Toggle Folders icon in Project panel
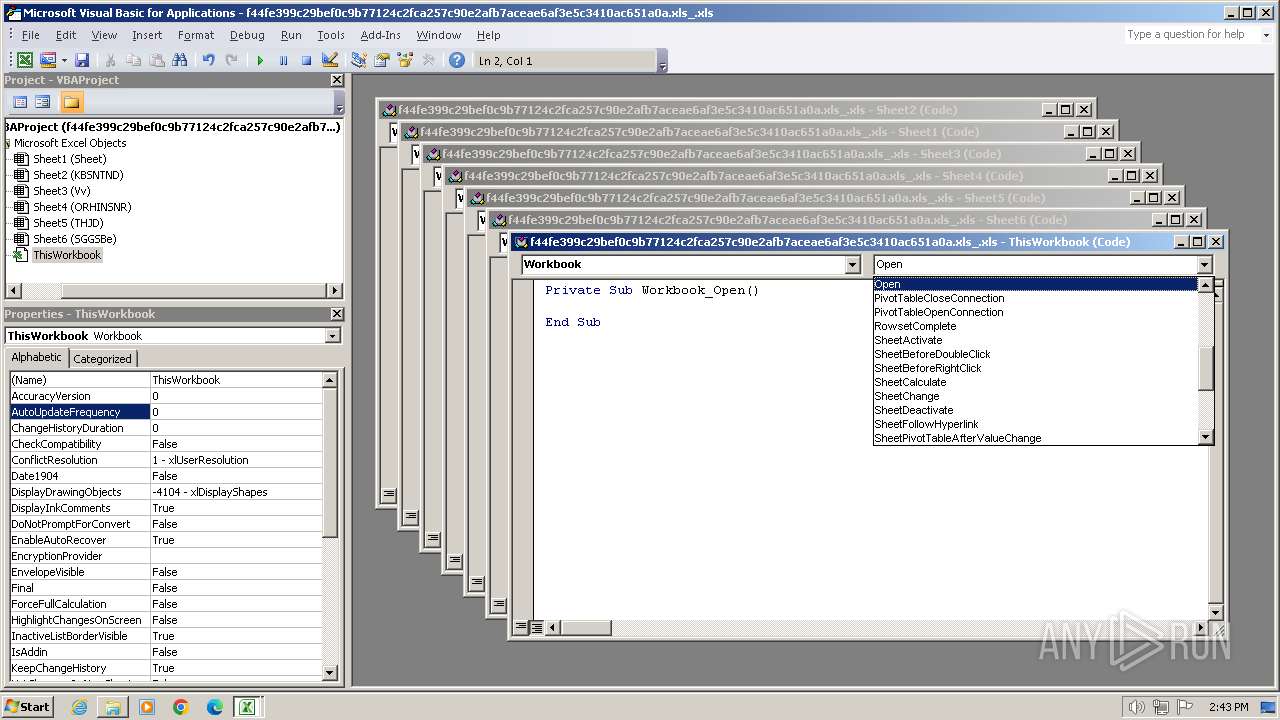 (71, 102)
